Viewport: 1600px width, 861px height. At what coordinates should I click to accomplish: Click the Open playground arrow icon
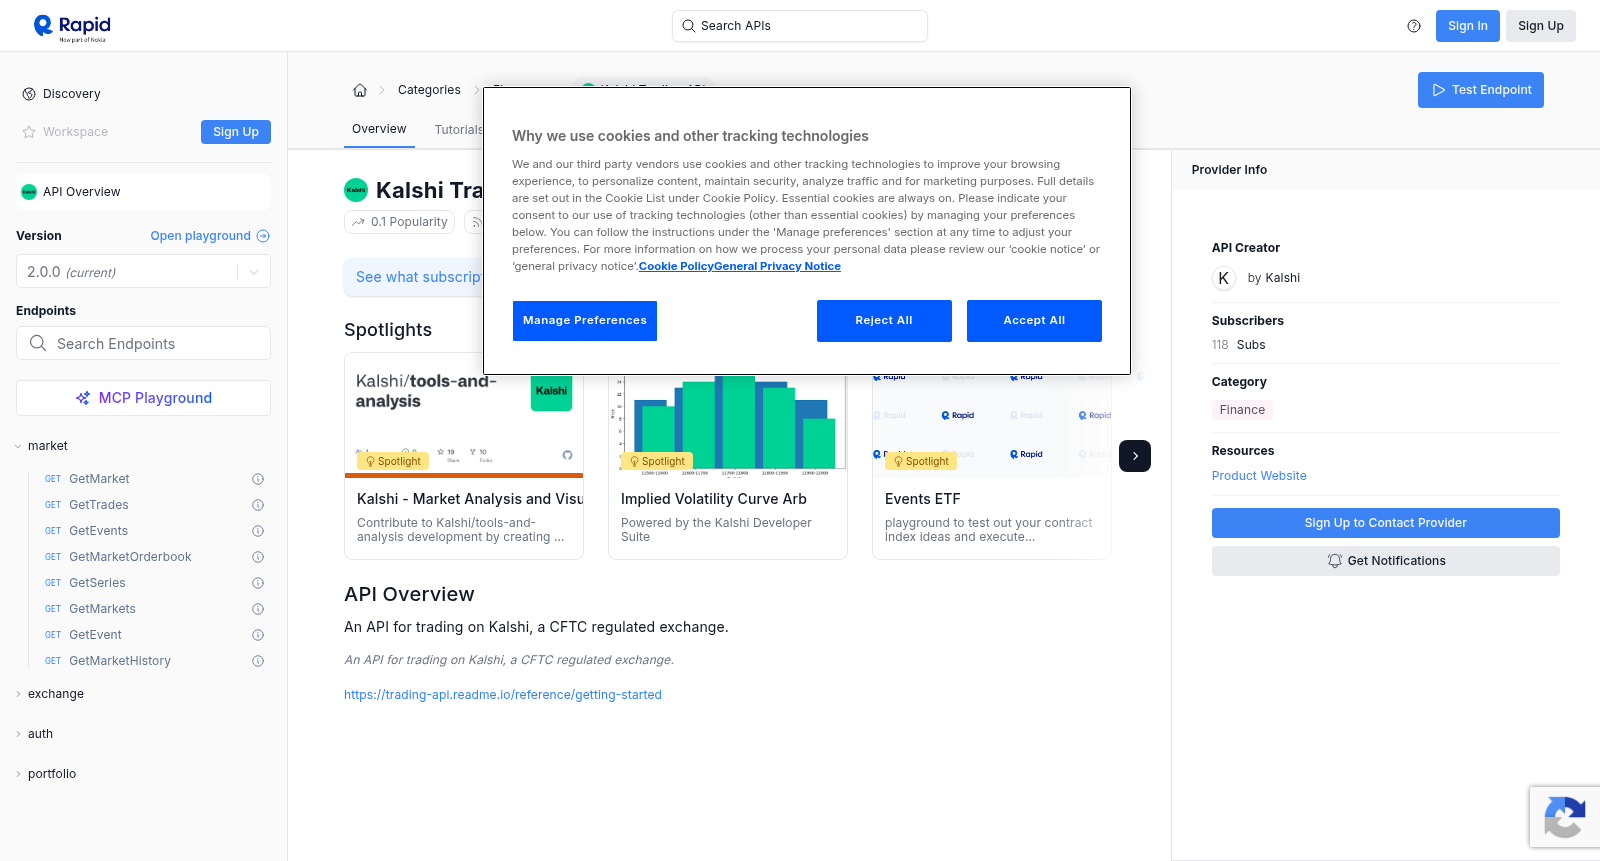coord(263,236)
